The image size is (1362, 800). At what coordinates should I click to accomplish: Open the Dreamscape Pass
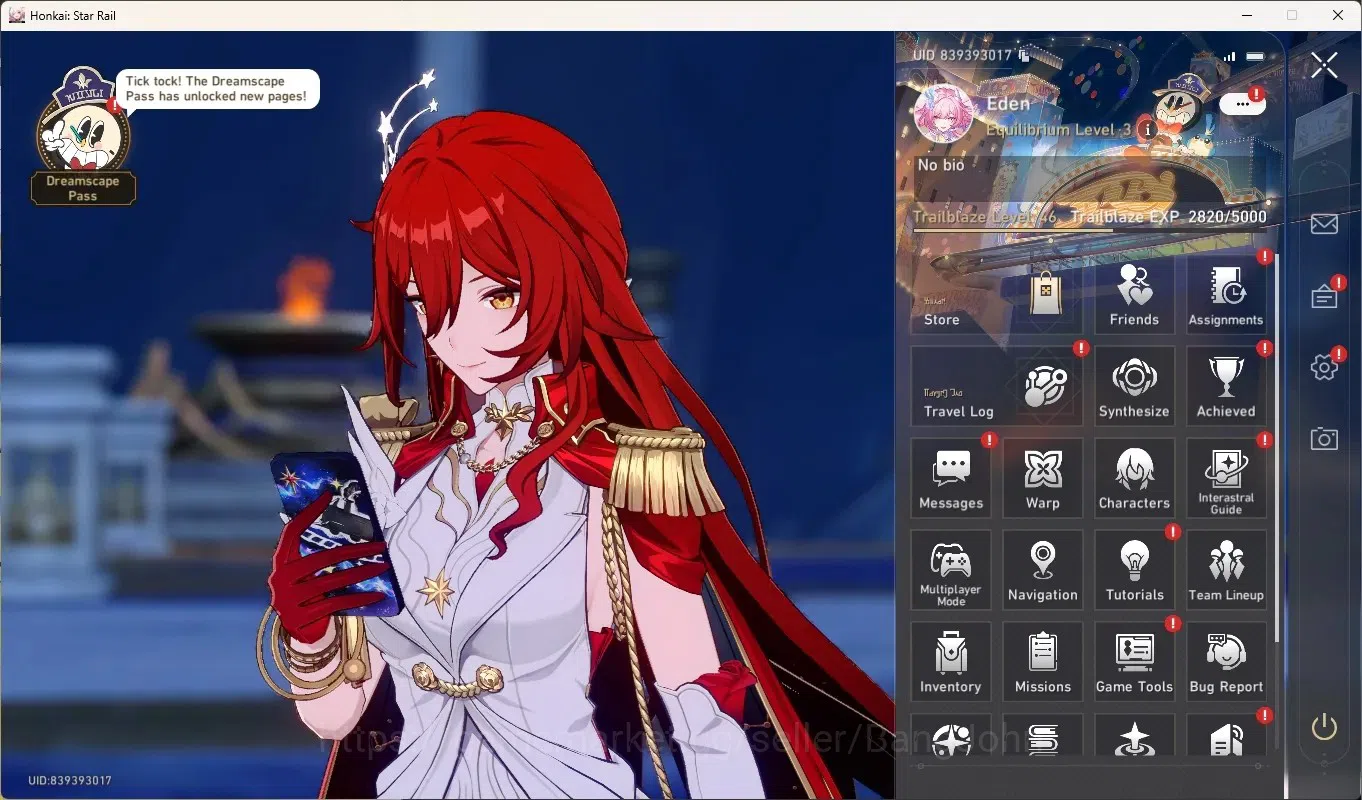pos(83,136)
